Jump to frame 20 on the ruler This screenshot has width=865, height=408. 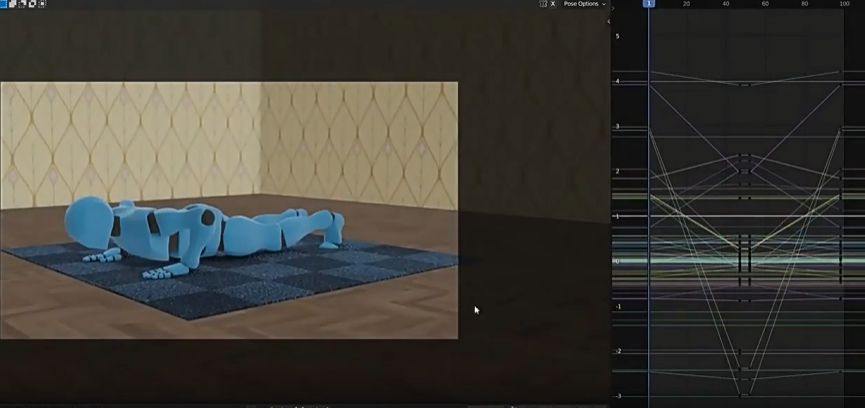coord(686,4)
